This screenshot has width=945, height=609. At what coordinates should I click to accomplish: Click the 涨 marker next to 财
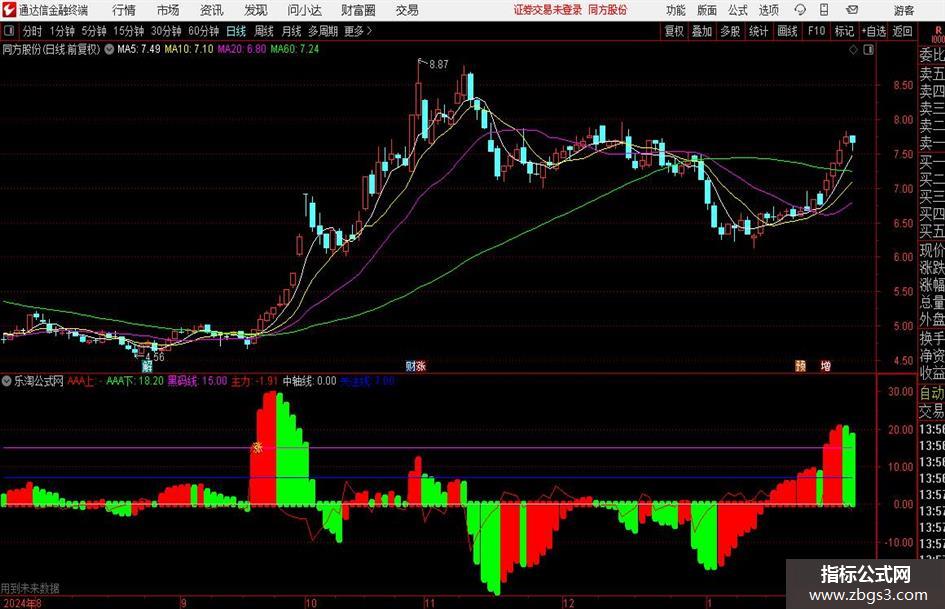coord(421,365)
